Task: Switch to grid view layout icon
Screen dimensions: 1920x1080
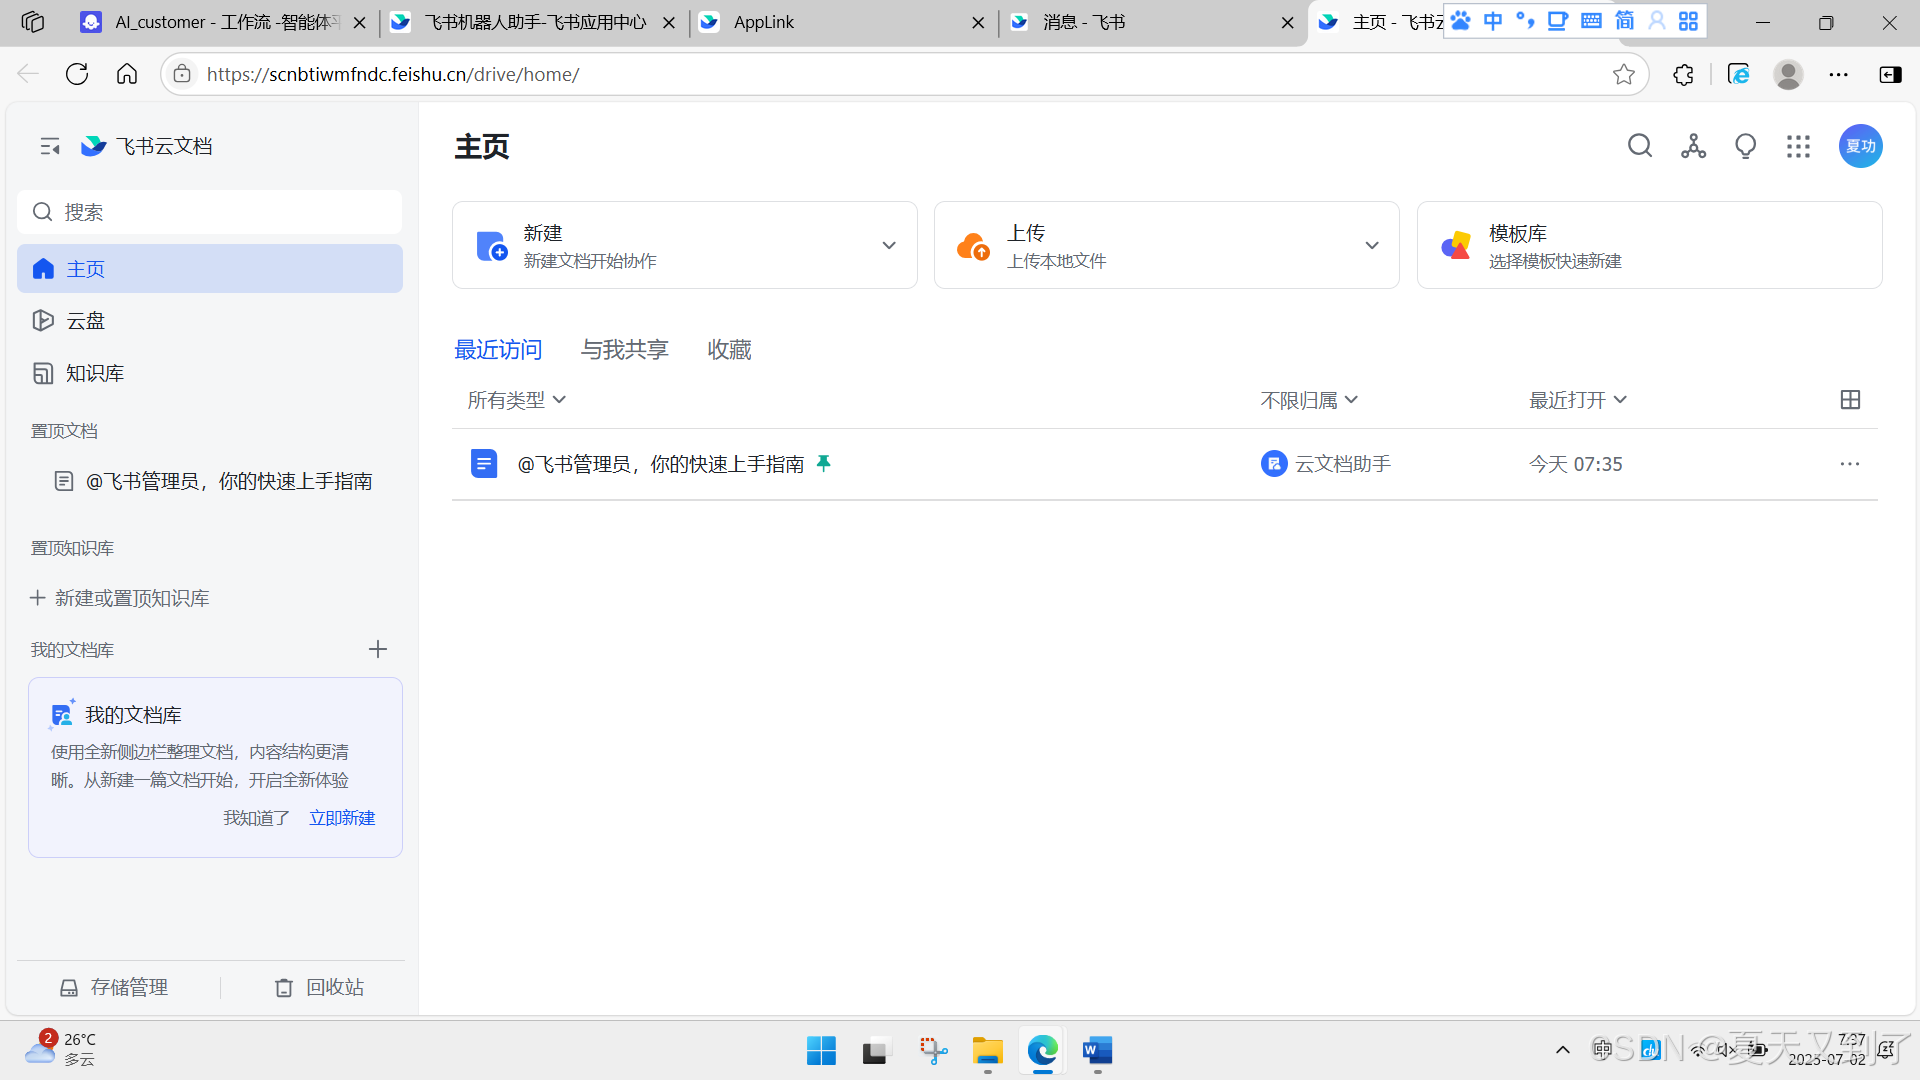Action: (x=1850, y=400)
